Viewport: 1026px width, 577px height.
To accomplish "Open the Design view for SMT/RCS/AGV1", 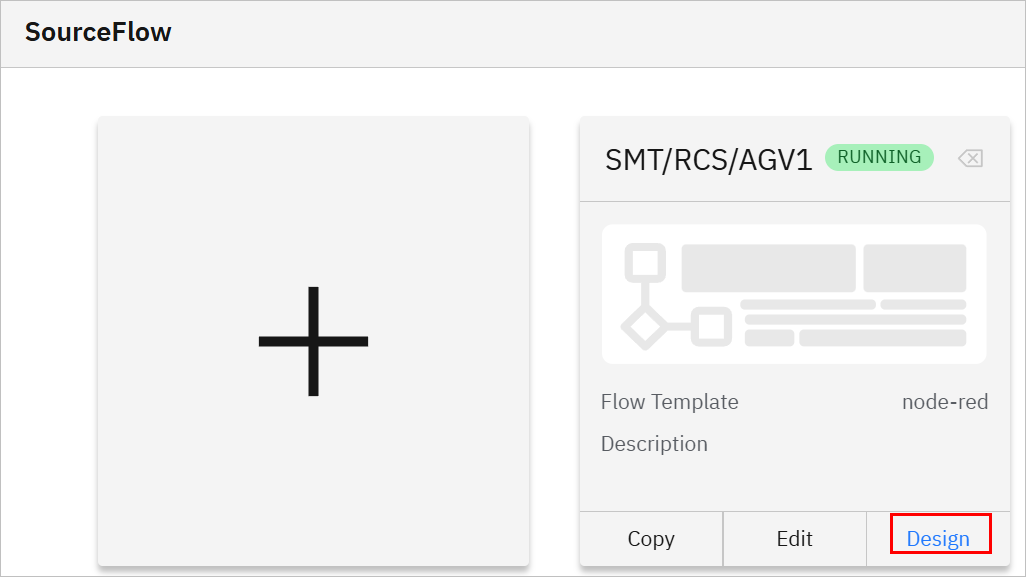I will point(938,538).
